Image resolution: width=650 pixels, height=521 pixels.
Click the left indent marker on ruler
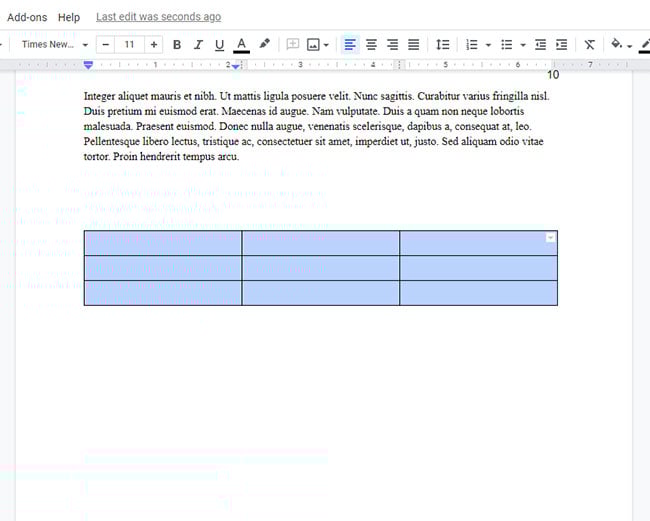[88, 64]
